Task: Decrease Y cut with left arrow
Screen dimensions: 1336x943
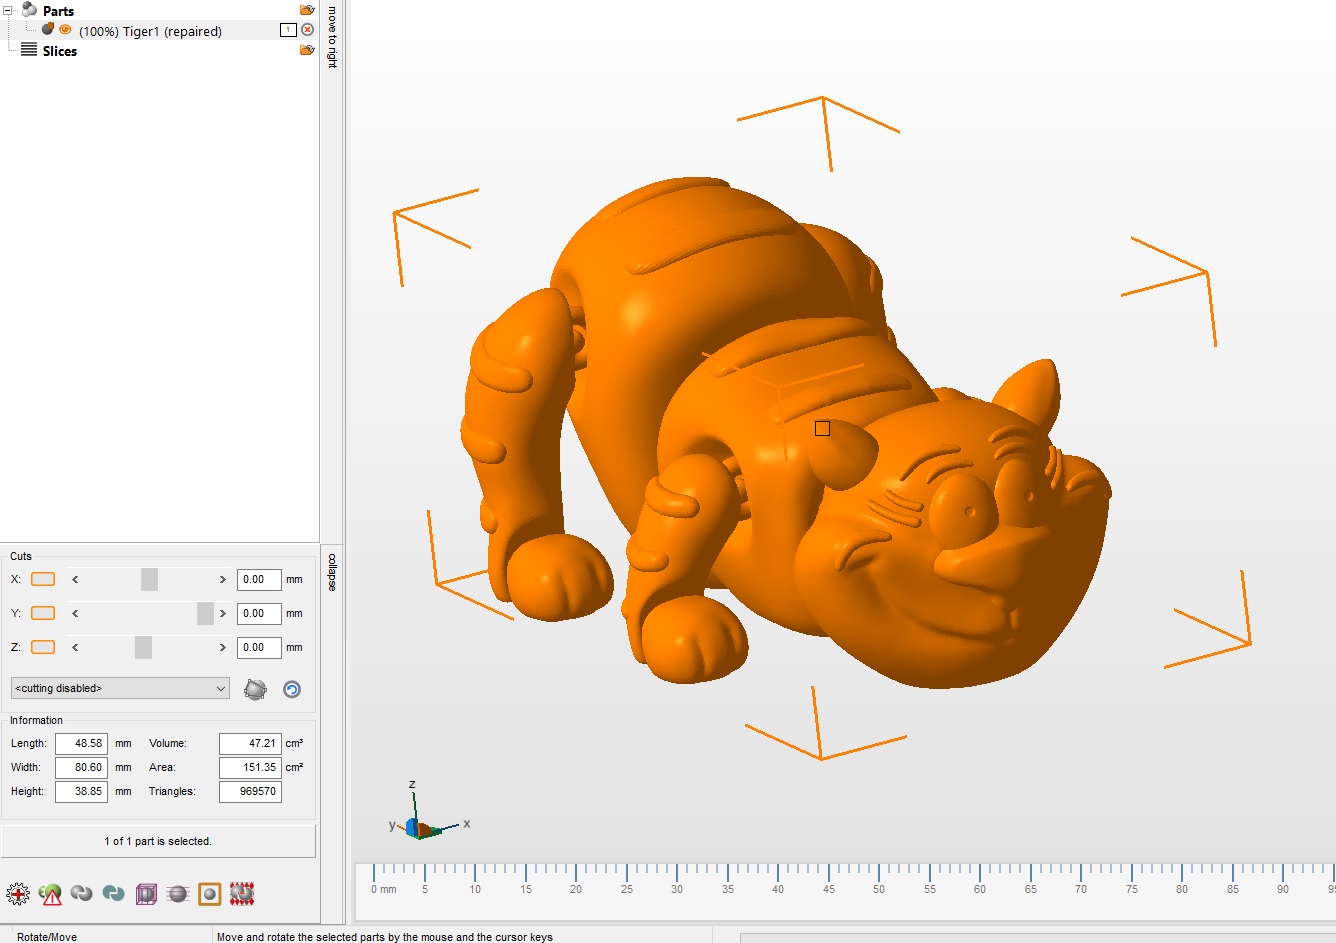Action: click(75, 613)
